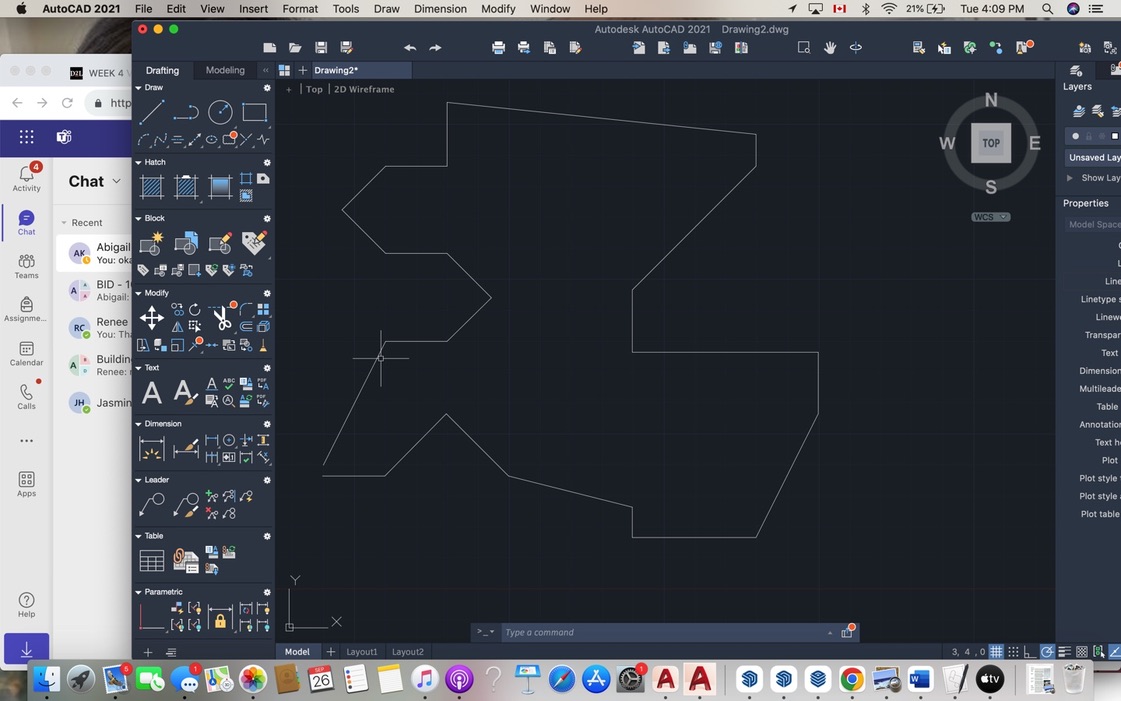1121x701 pixels.
Task: Select the Move tool in Modify panel
Action: click(152, 316)
